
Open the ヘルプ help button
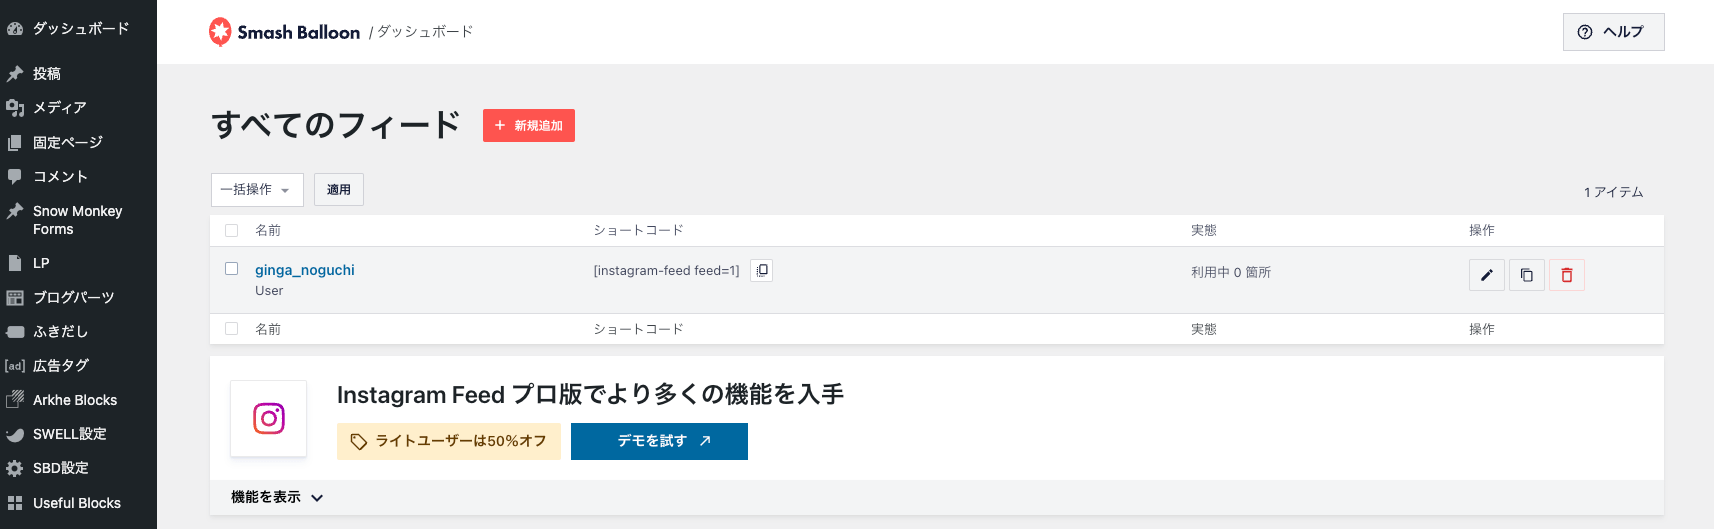click(1613, 32)
